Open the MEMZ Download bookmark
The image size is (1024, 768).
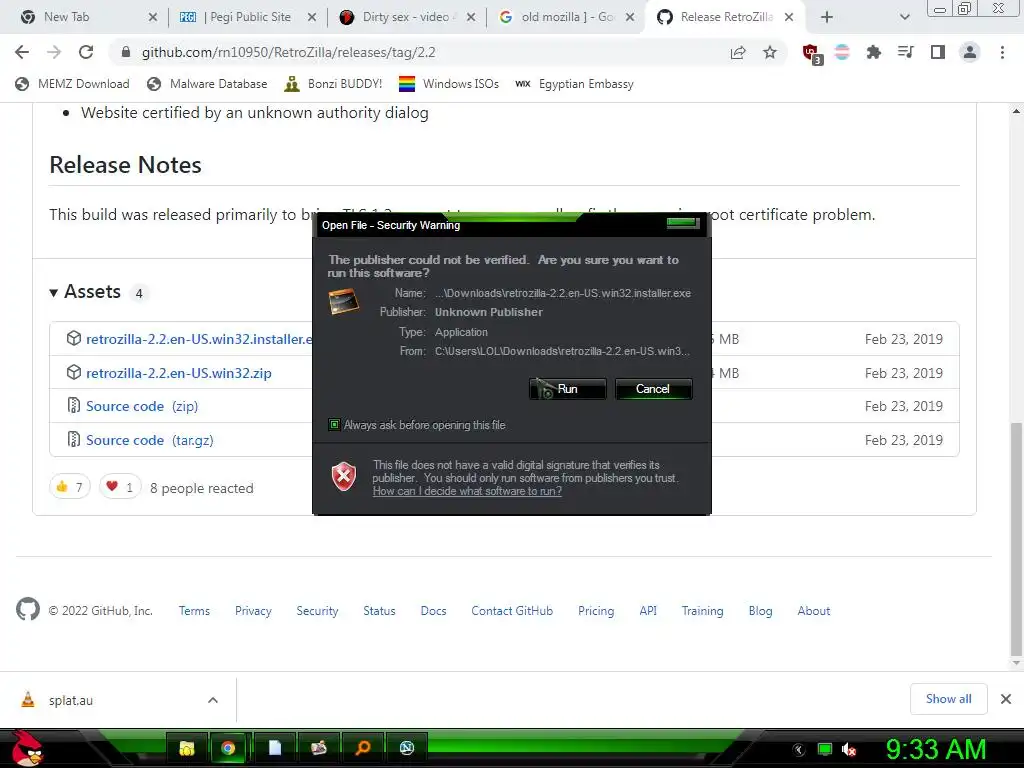click(x=72, y=84)
